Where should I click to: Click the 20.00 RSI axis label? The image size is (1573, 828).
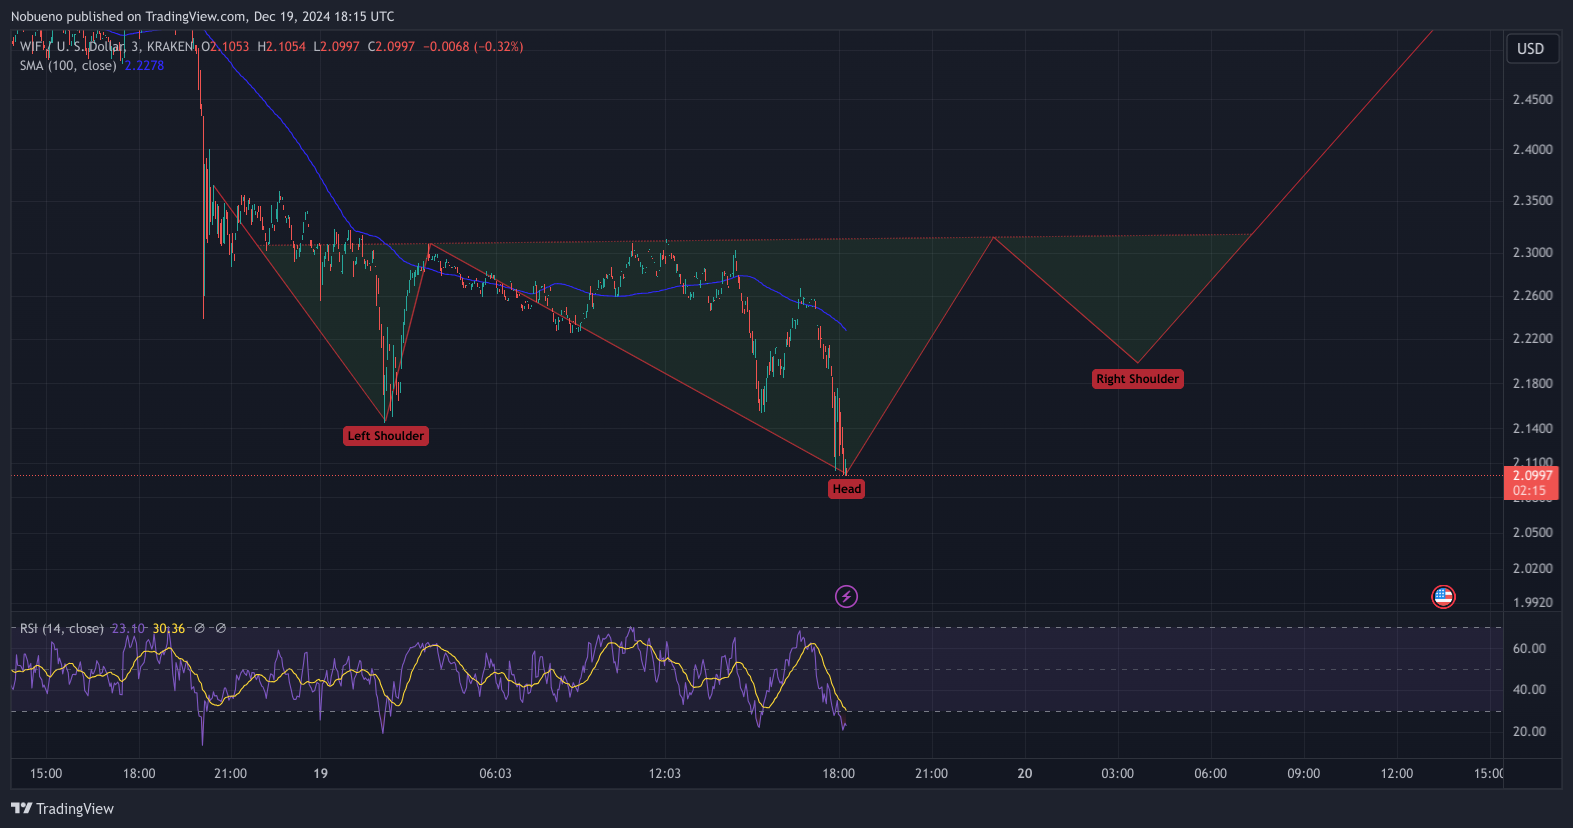[1529, 731]
